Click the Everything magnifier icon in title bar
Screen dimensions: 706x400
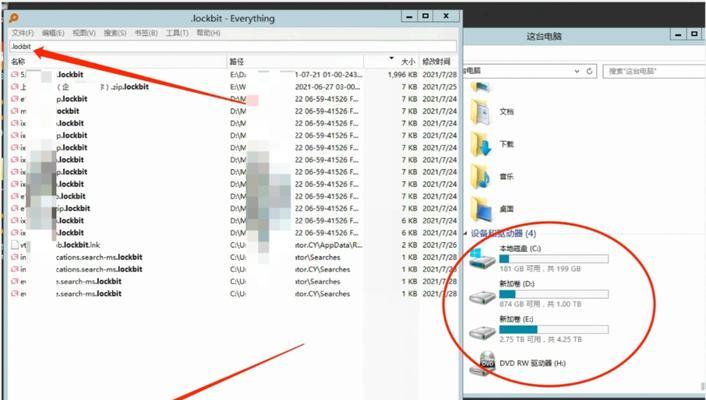pyautogui.click(x=14, y=18)
